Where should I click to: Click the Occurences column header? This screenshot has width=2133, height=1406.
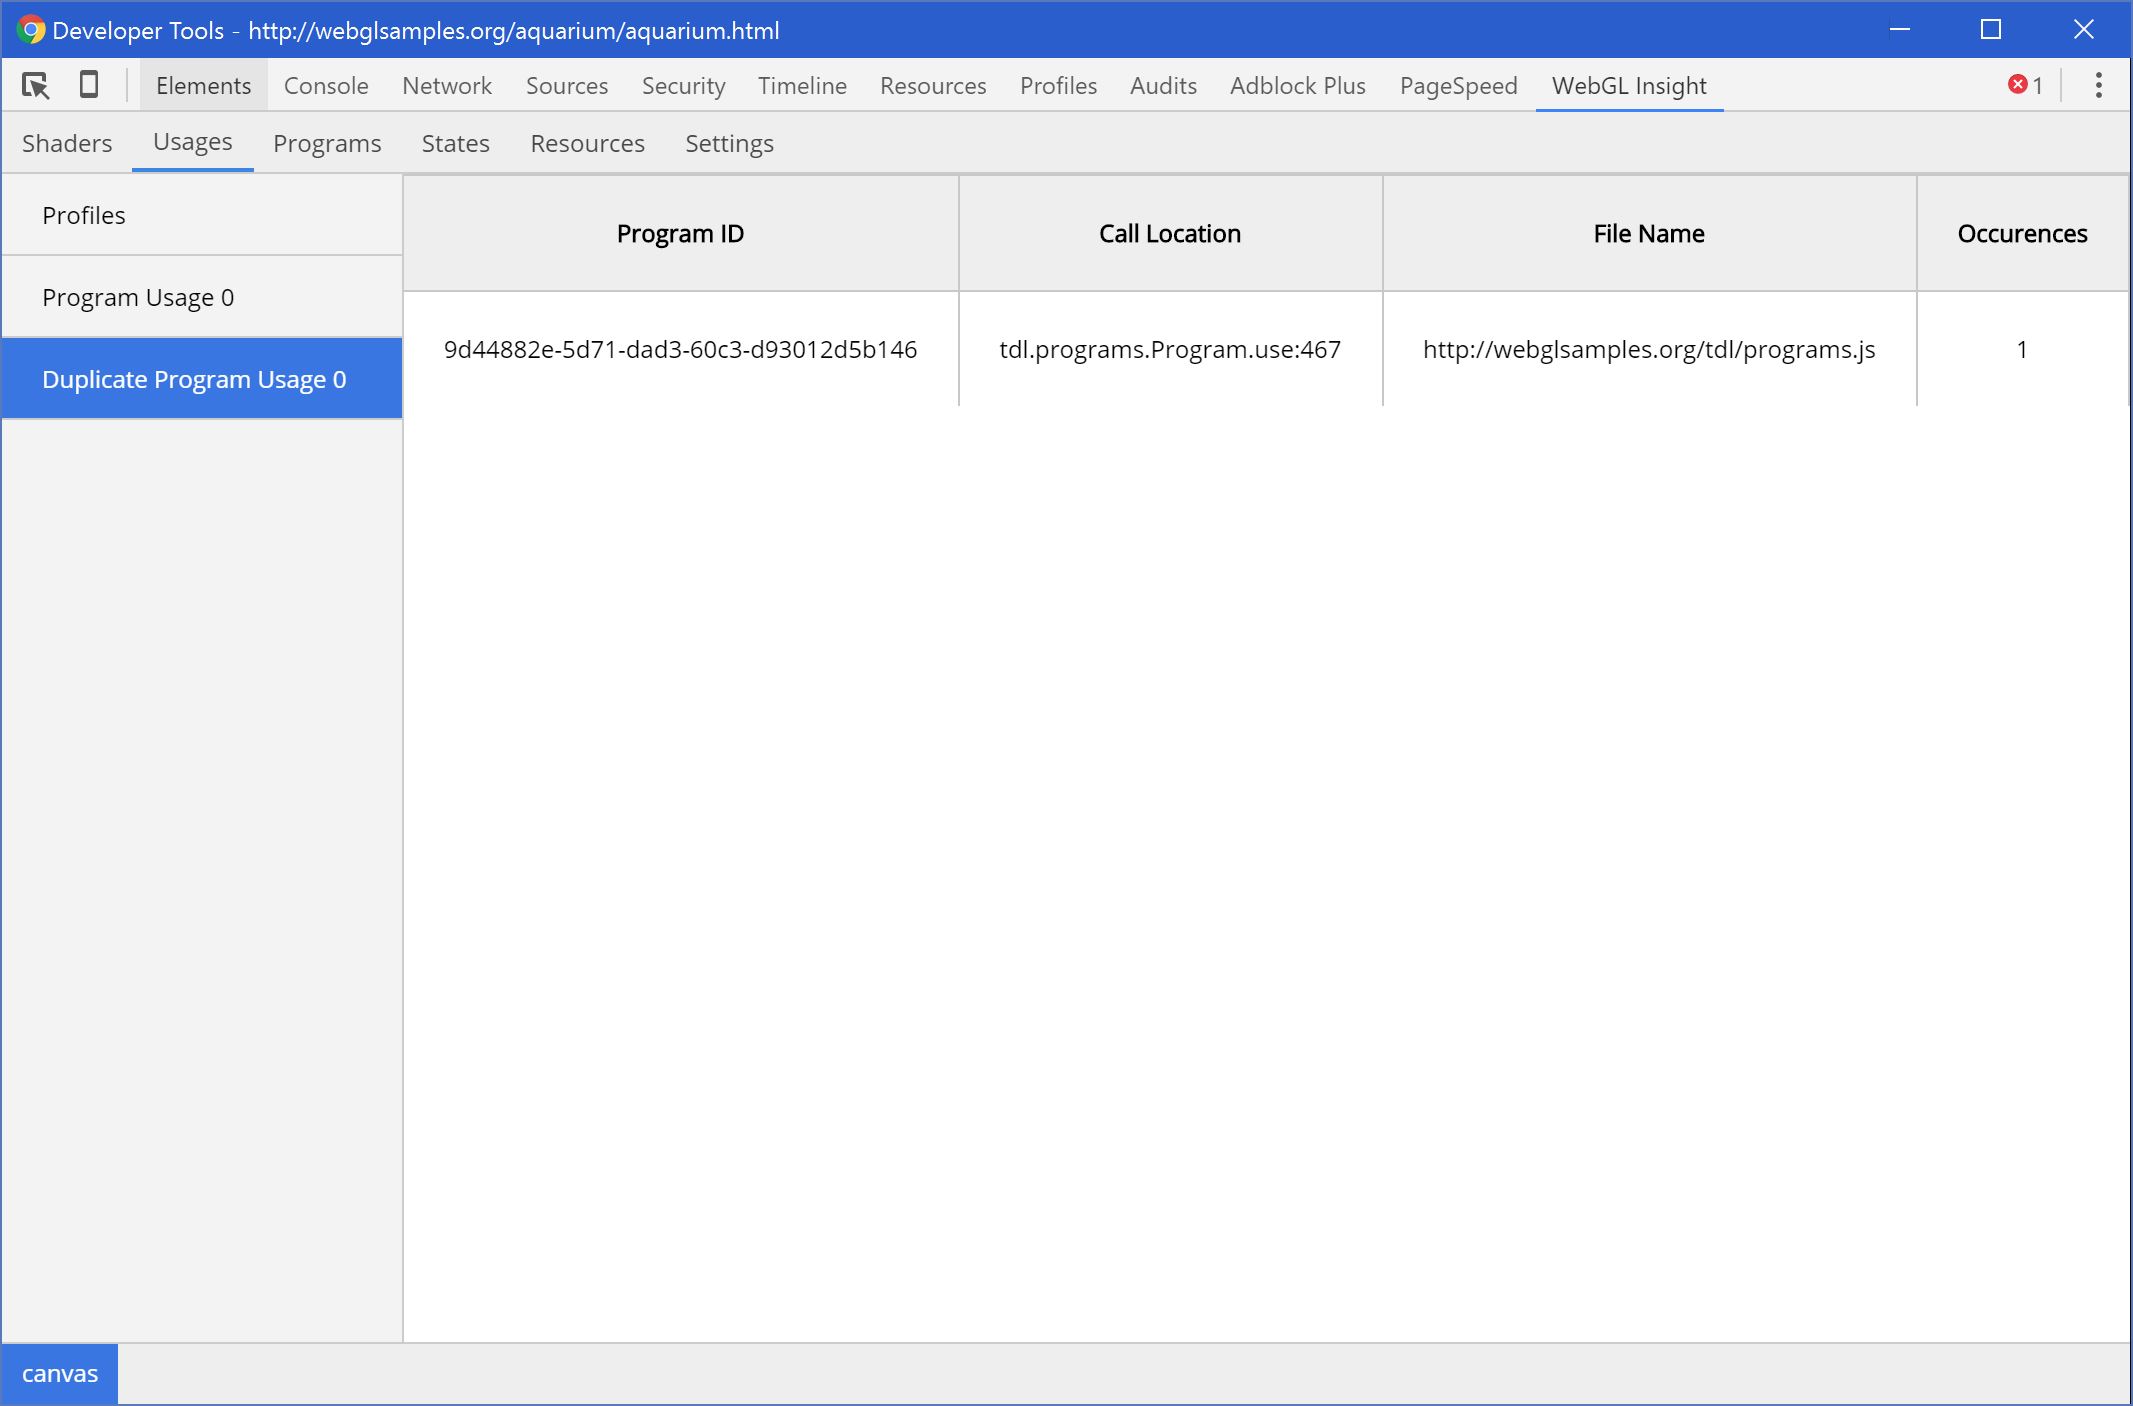click(2021, 233)
